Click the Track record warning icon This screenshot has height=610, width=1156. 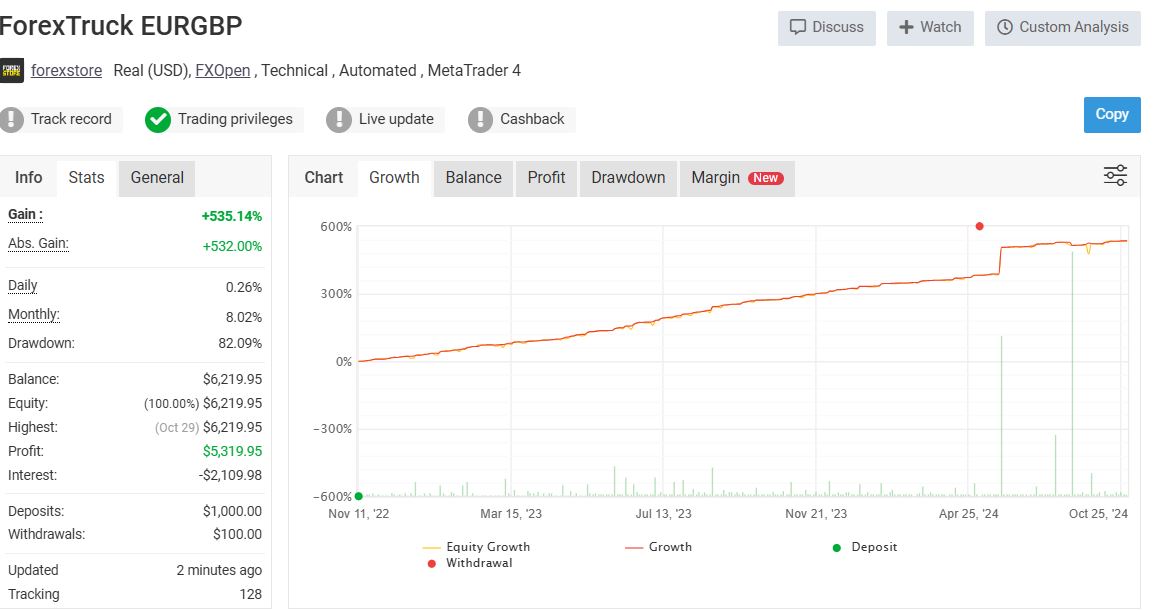[12, 120]
